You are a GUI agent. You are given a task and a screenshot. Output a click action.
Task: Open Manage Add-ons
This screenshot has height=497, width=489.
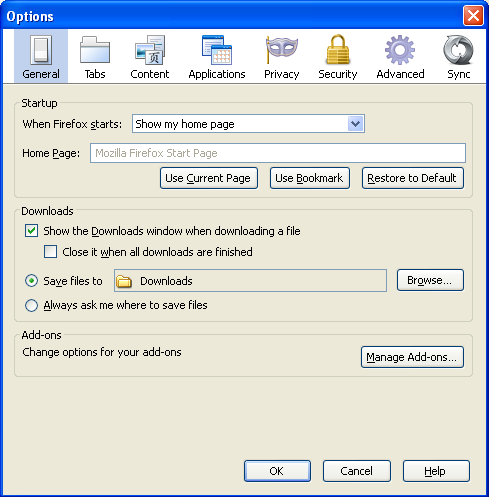(412, 357)
